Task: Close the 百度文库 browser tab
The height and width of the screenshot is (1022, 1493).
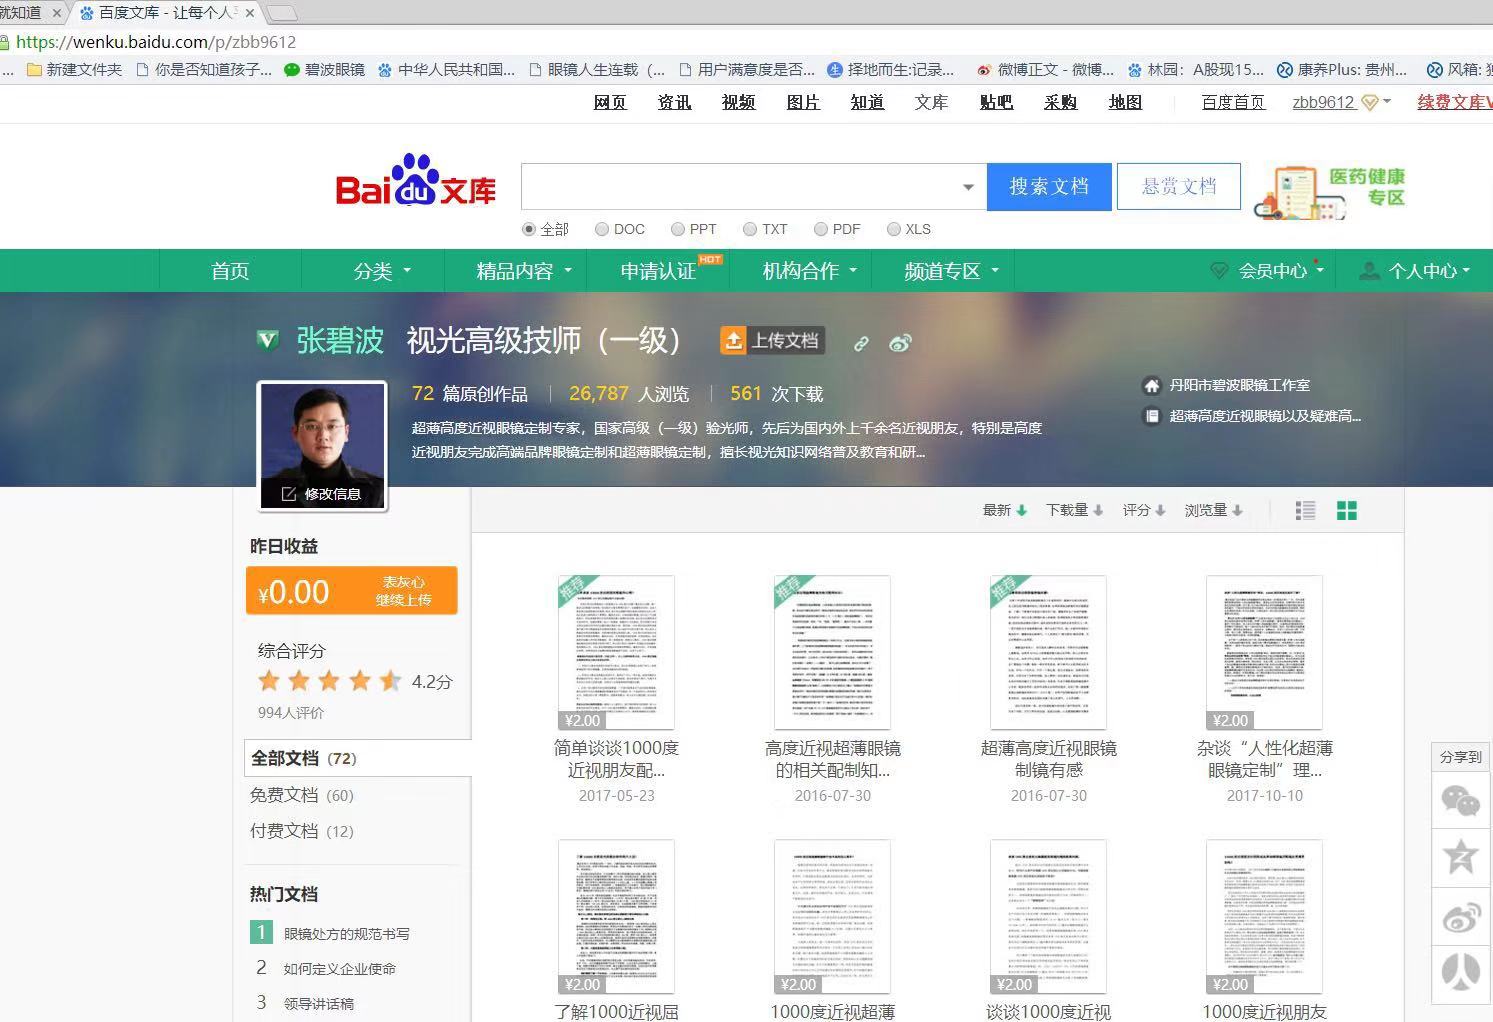Action: [x=250, y=13]
